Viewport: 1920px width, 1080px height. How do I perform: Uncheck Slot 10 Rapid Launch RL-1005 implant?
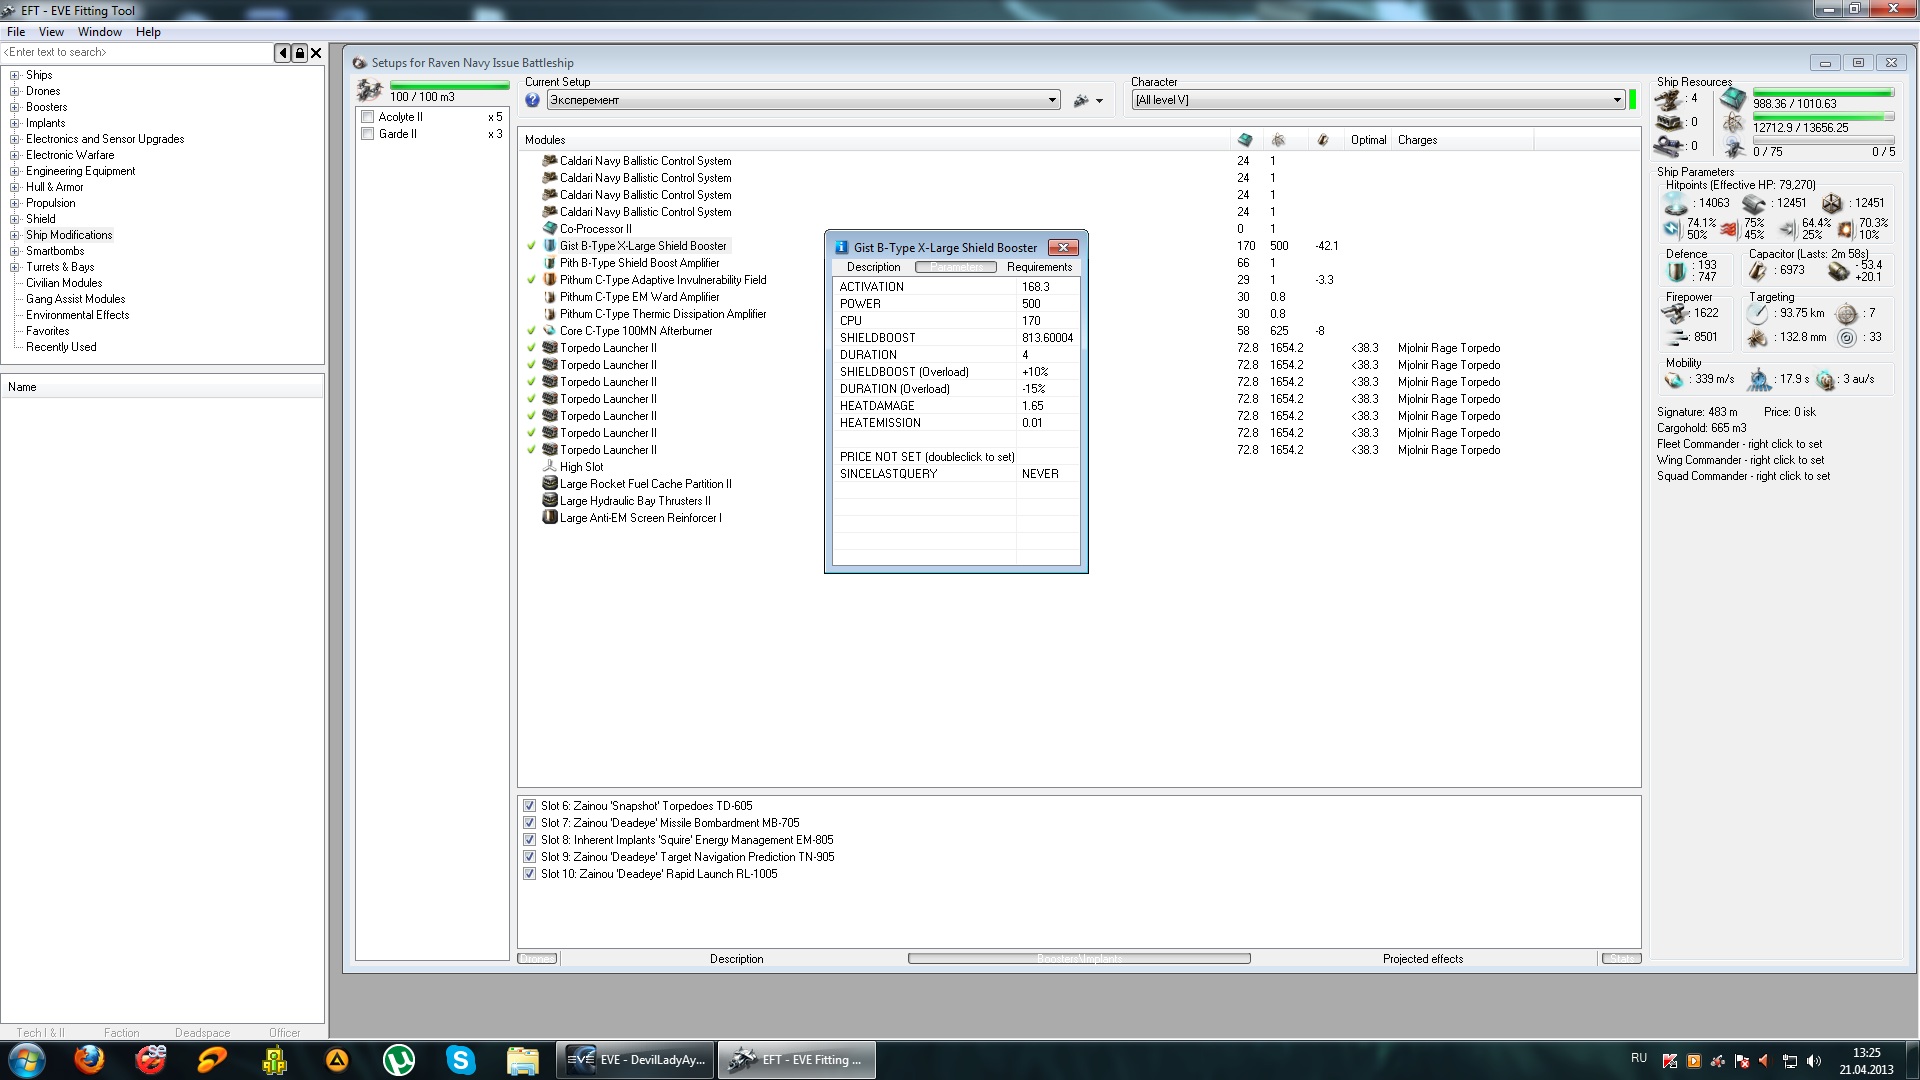click(x=529, y=874)
